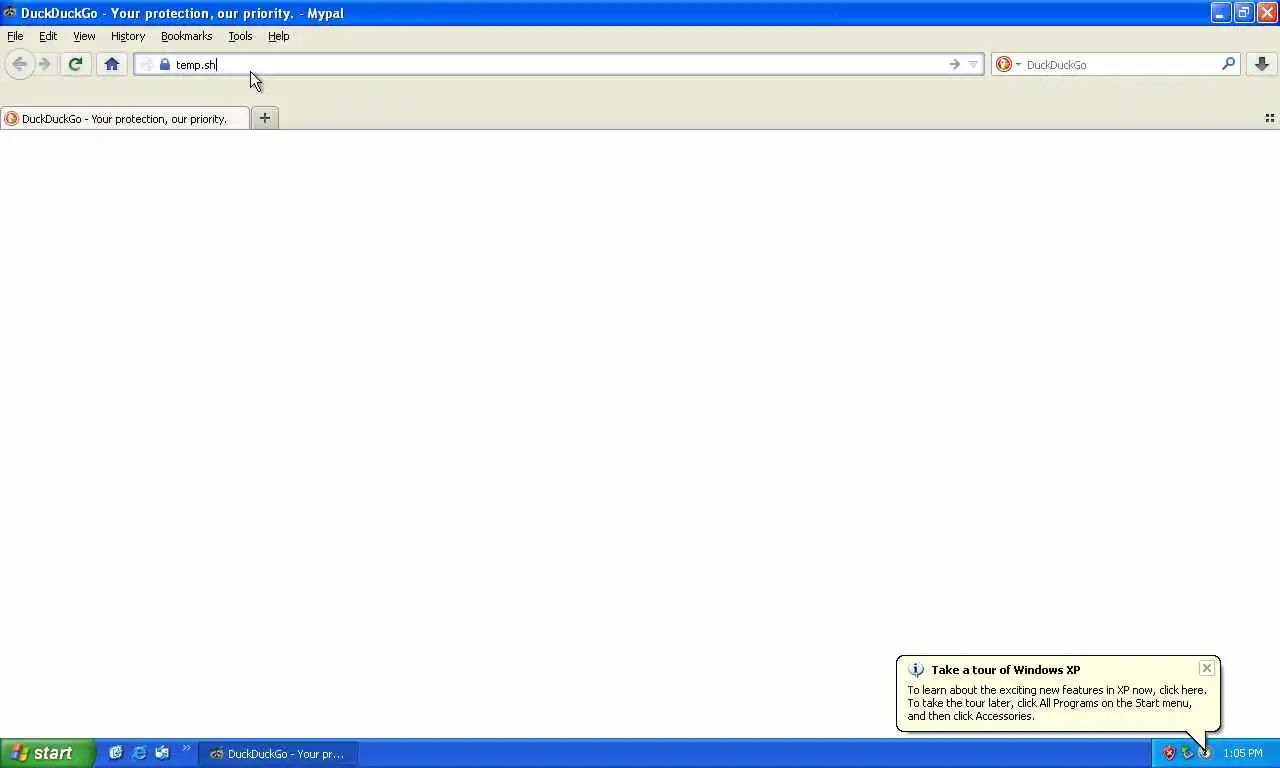This screenshot has width=1280, height=768.
Task: Click the Go arrow in address bar
Action: click(x=954, y=64)
